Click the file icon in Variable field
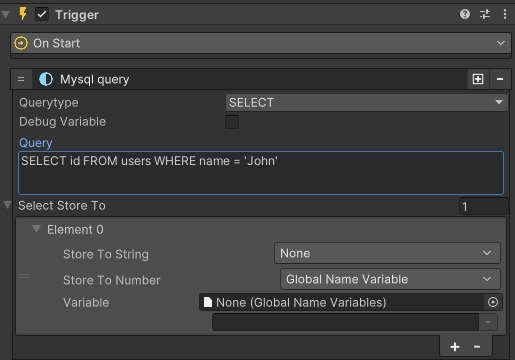Screen dimensions: 515x360 (x=208, y=302)
